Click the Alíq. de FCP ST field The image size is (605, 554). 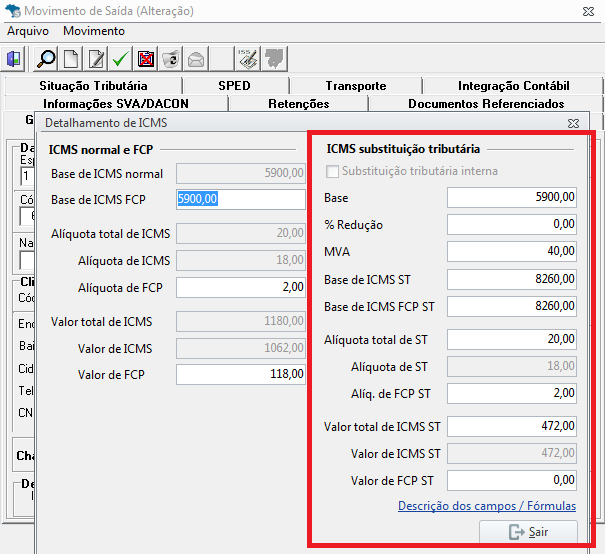click(512, 394)
